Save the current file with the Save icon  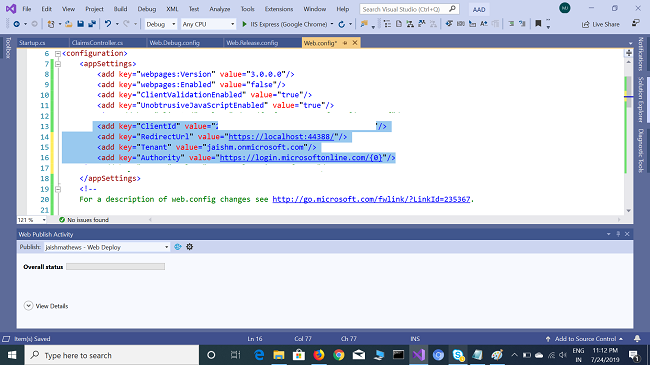80,24
